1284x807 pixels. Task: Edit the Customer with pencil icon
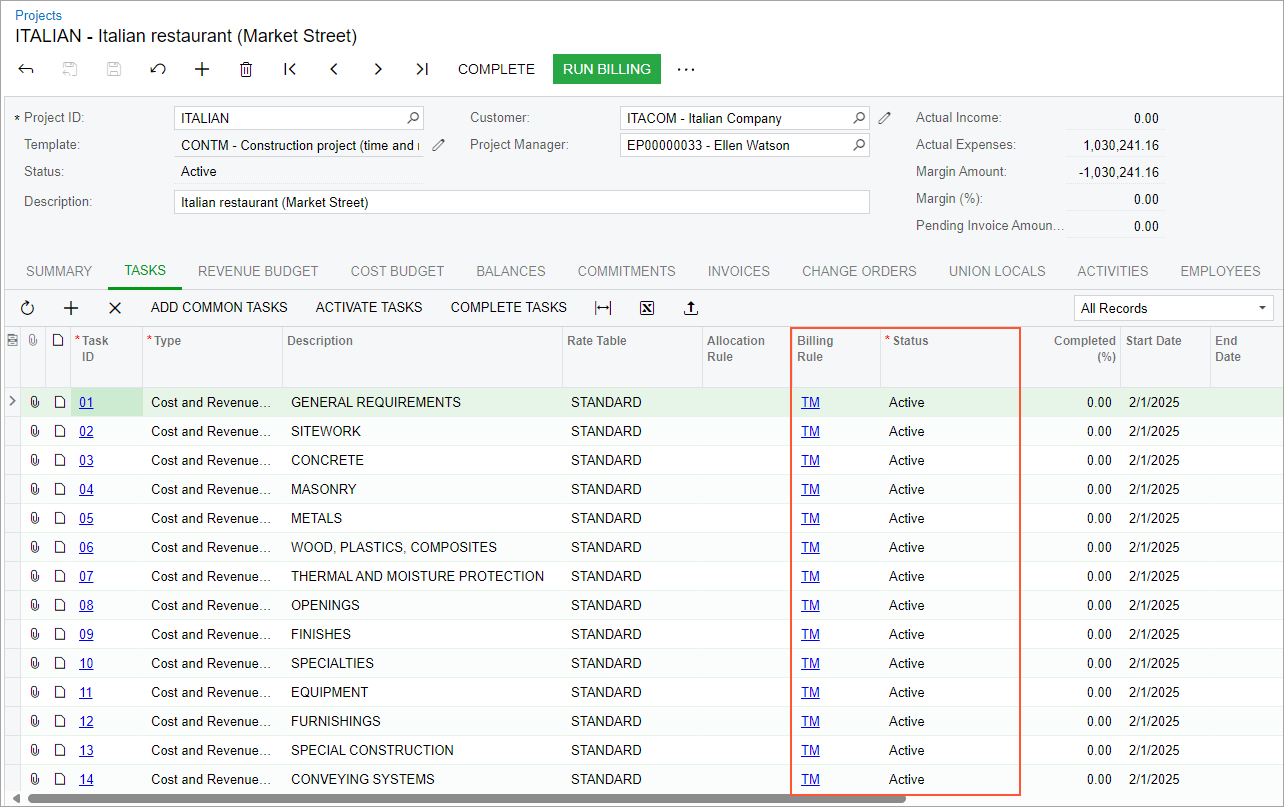tap(885, 118)
